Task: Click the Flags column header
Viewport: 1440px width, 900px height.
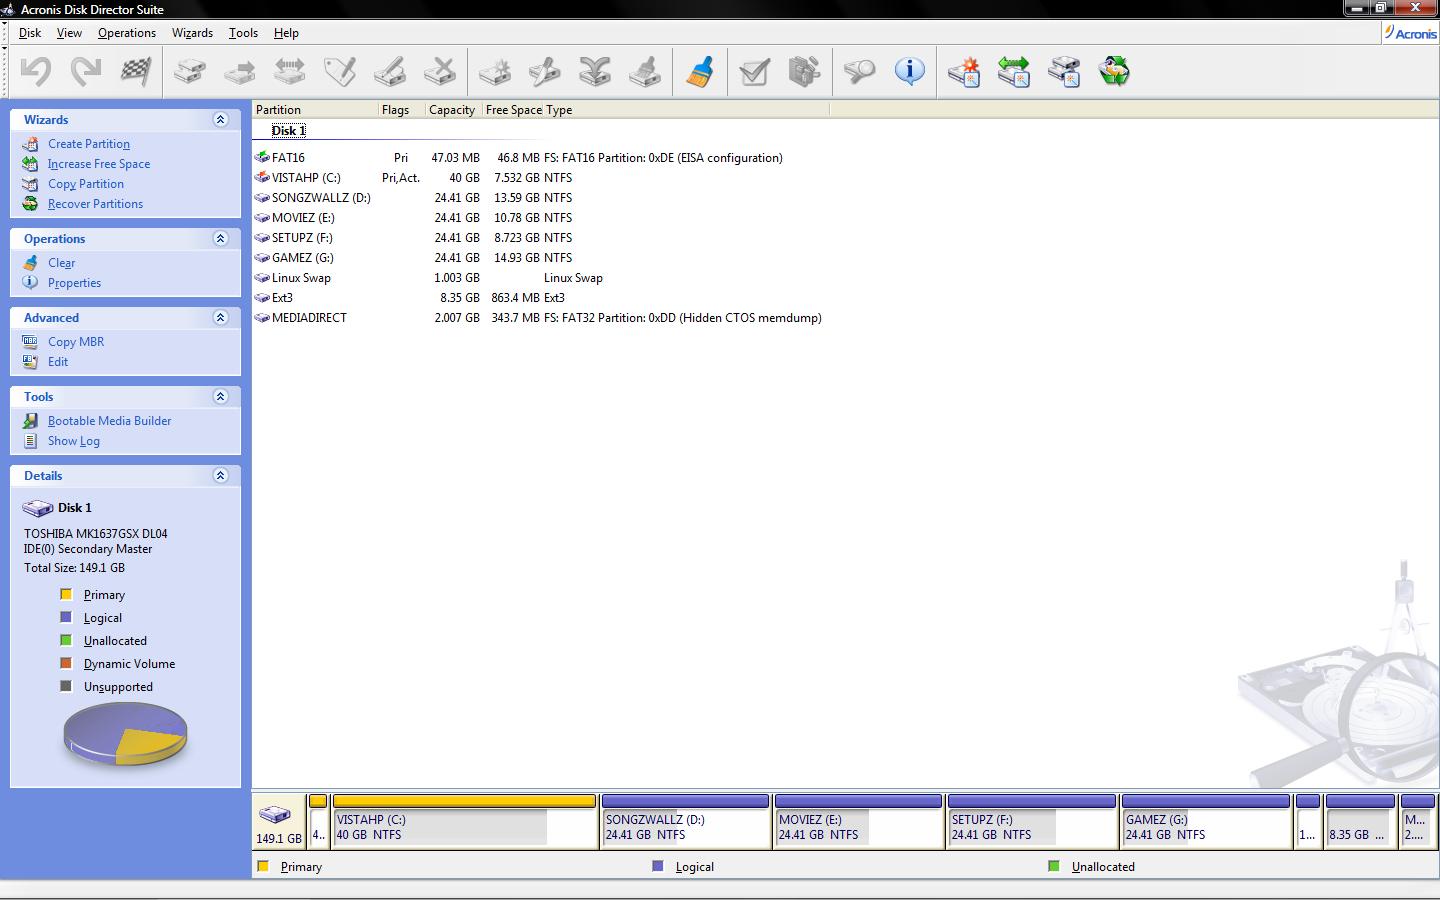Action: pos(401,110)
